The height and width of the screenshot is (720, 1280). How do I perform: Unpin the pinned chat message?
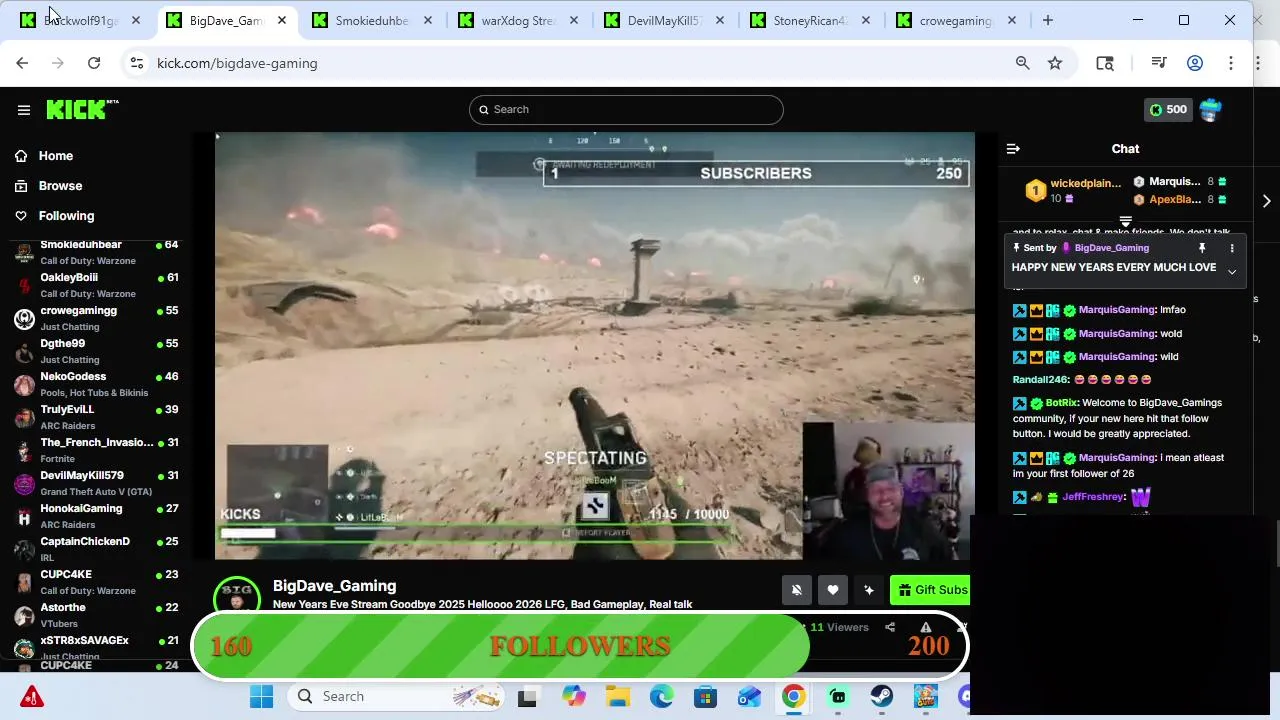[1202, 248]
